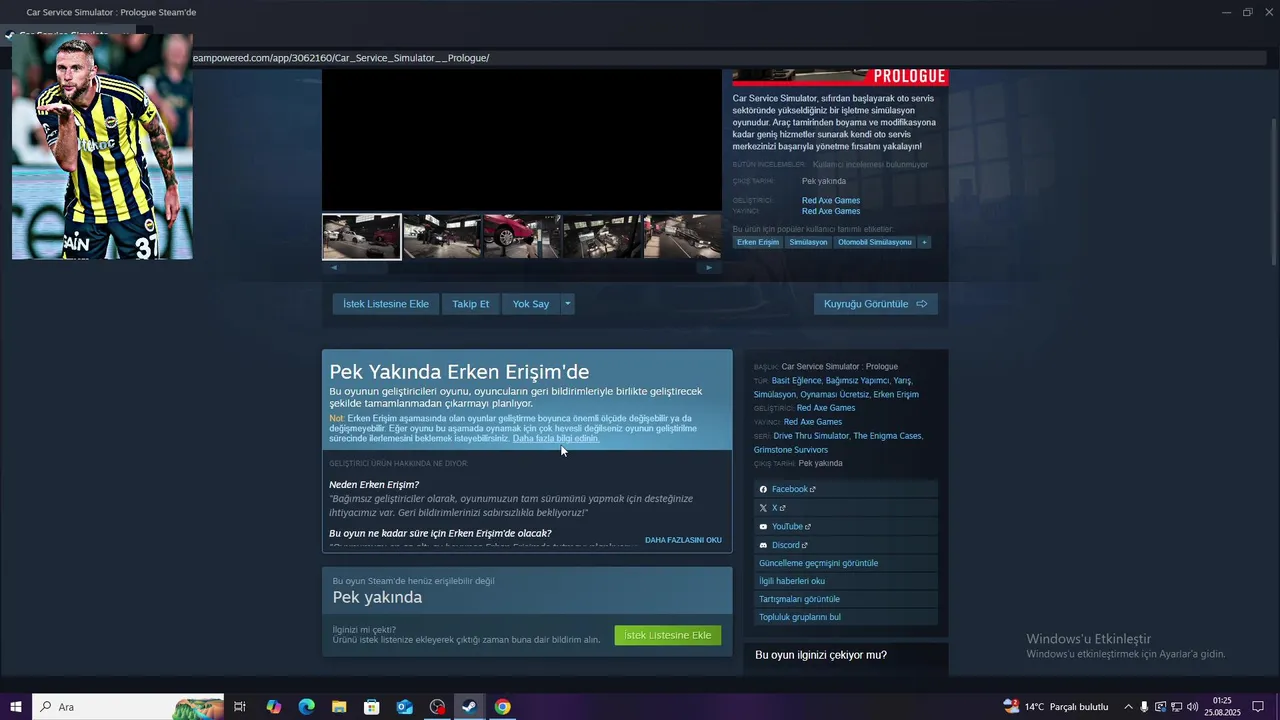This screenshot has width=1280, height=720.
Task: Click the plus icon to add a tag
Action: (924, 242)
